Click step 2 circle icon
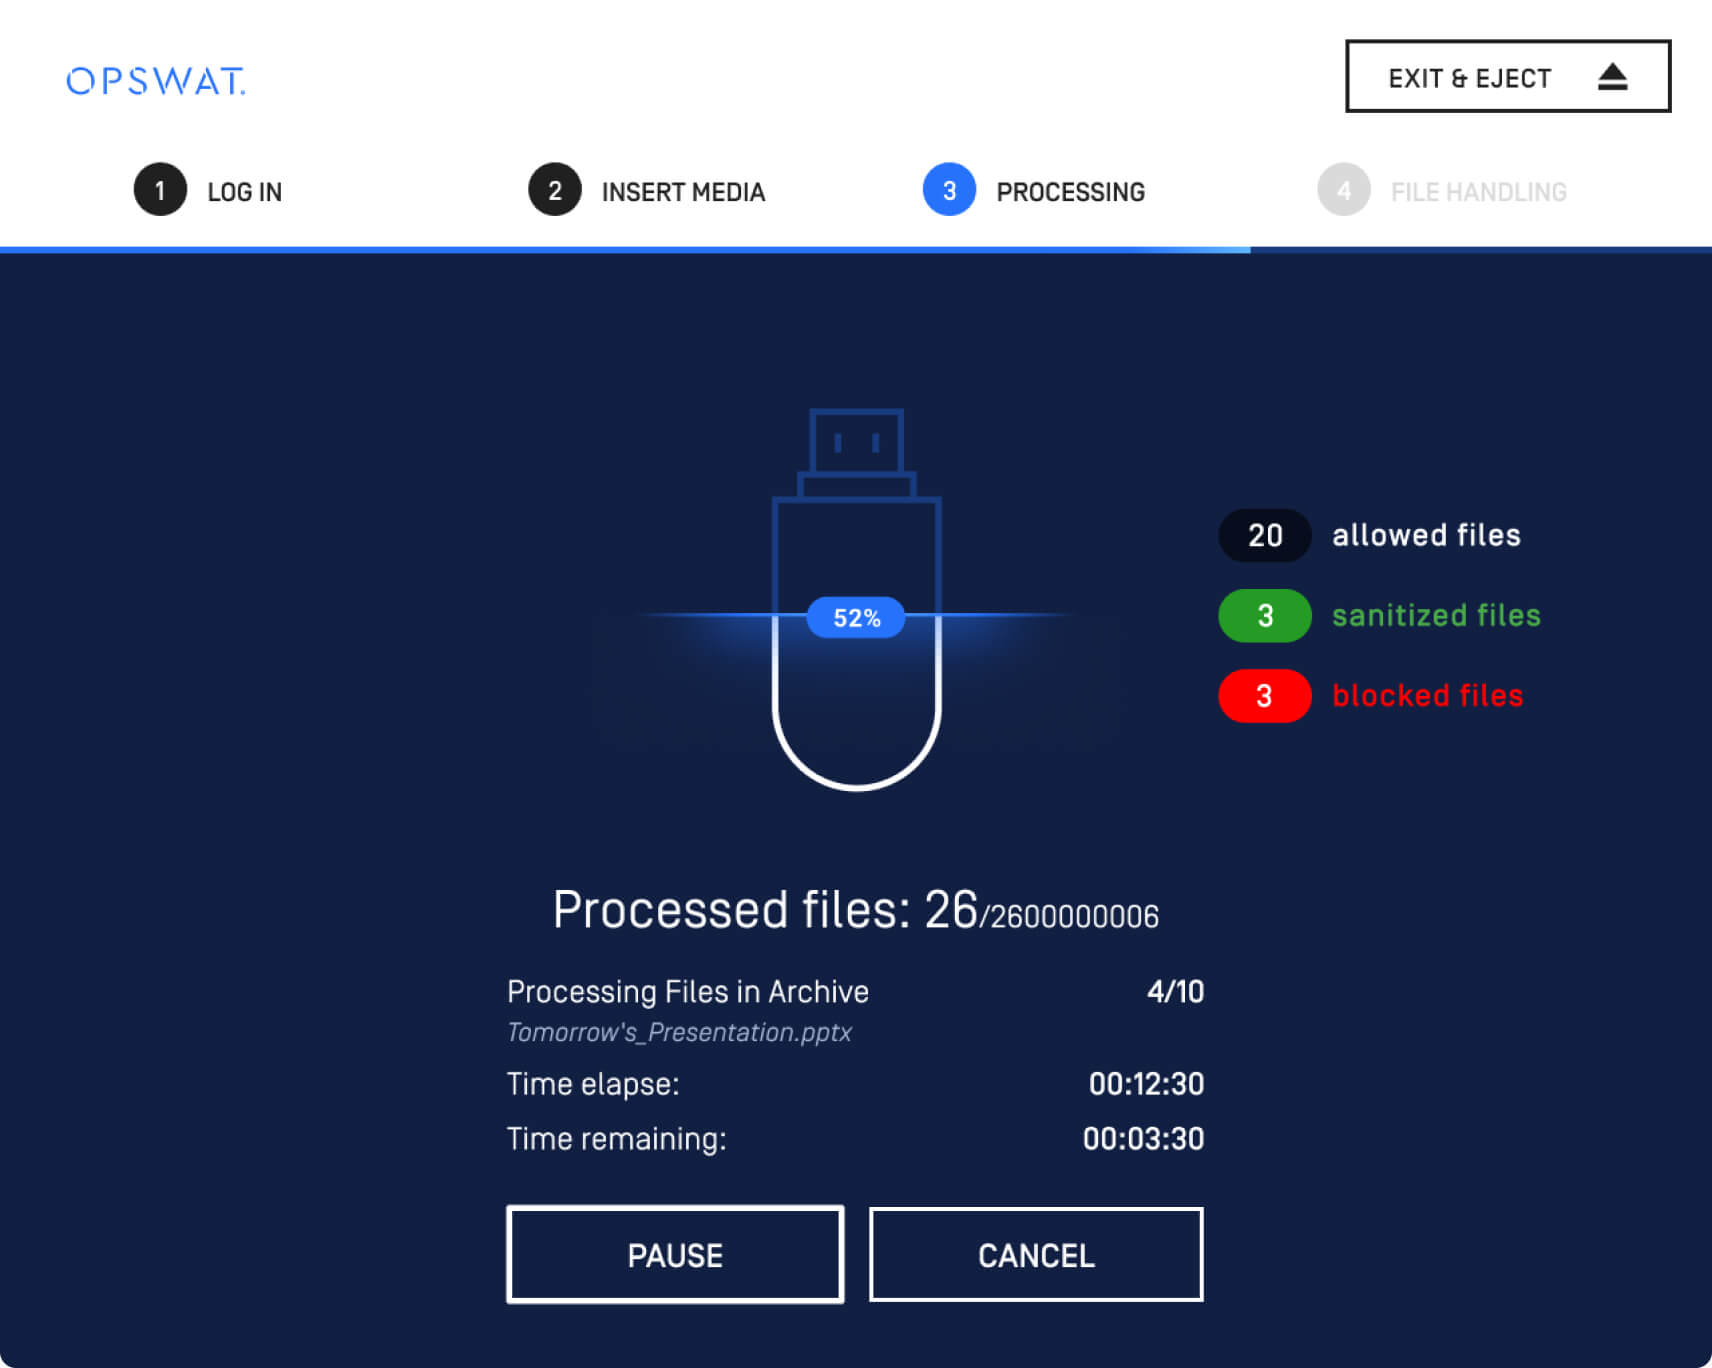The image size is (1712, 1368). click(x=554, y=190)
